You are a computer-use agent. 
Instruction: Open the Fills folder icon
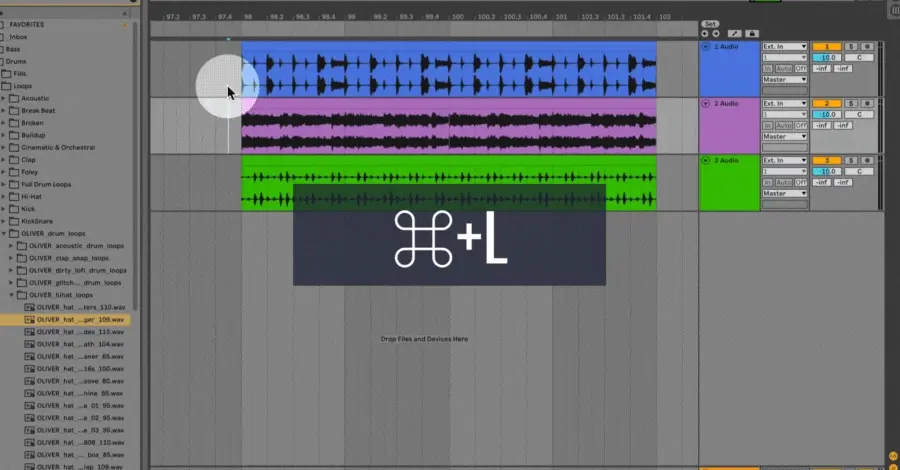[x=6, y=73]
